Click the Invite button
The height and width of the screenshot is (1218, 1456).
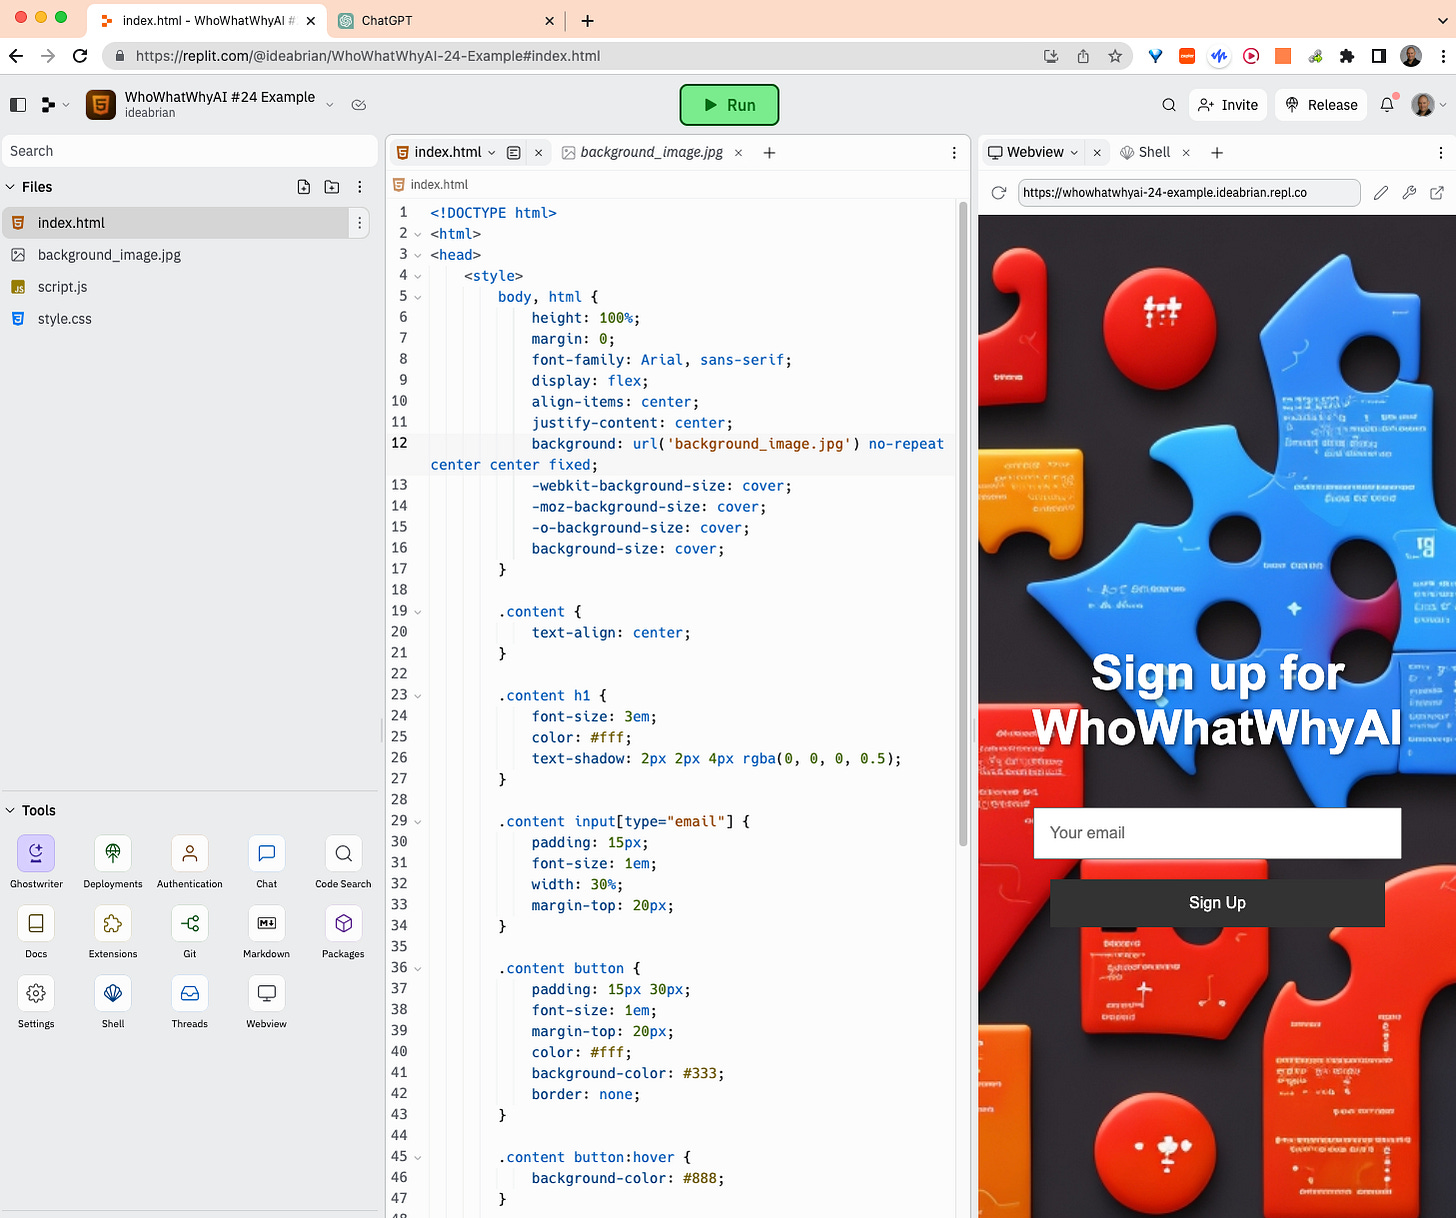tap(1228, 105)
